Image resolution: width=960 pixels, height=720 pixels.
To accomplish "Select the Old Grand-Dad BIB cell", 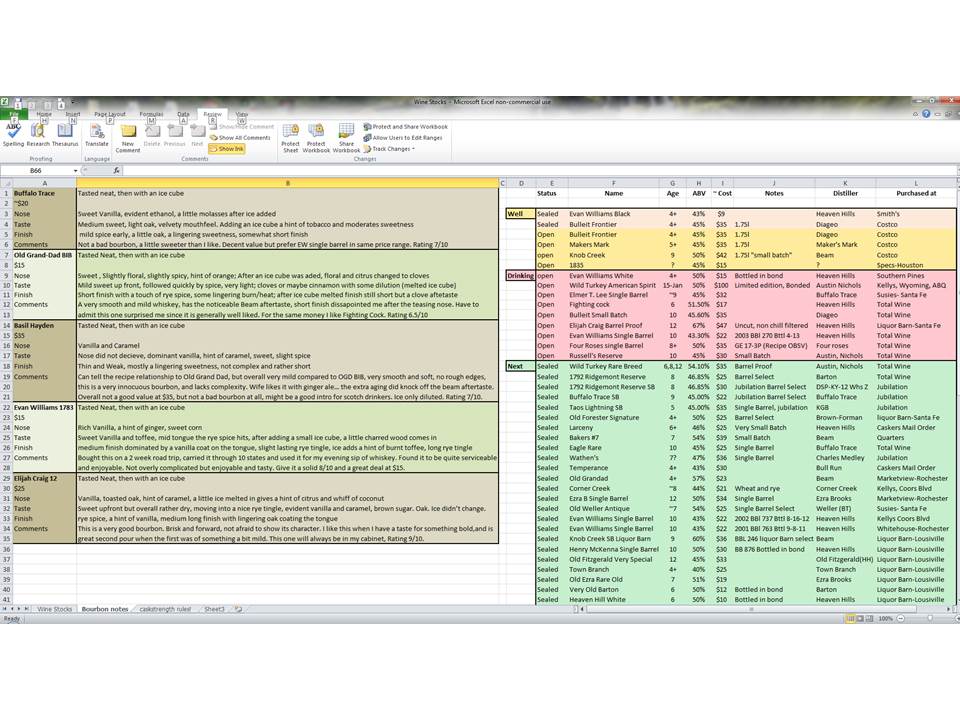I will coord(45,255).
